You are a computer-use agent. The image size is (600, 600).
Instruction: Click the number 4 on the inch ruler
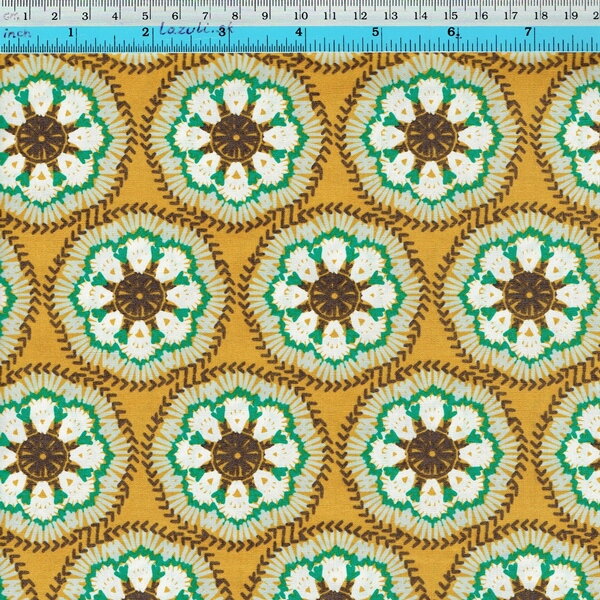point(298,32)
